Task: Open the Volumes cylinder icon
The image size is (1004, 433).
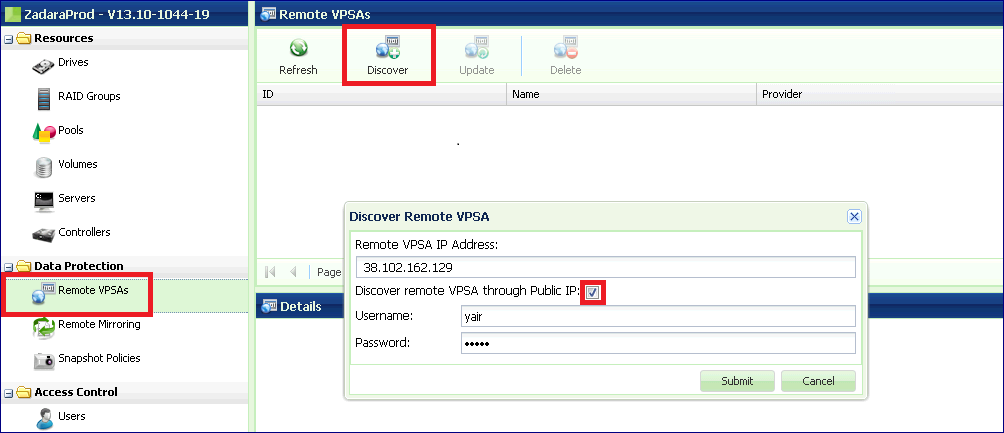Action: click(44, 167)
